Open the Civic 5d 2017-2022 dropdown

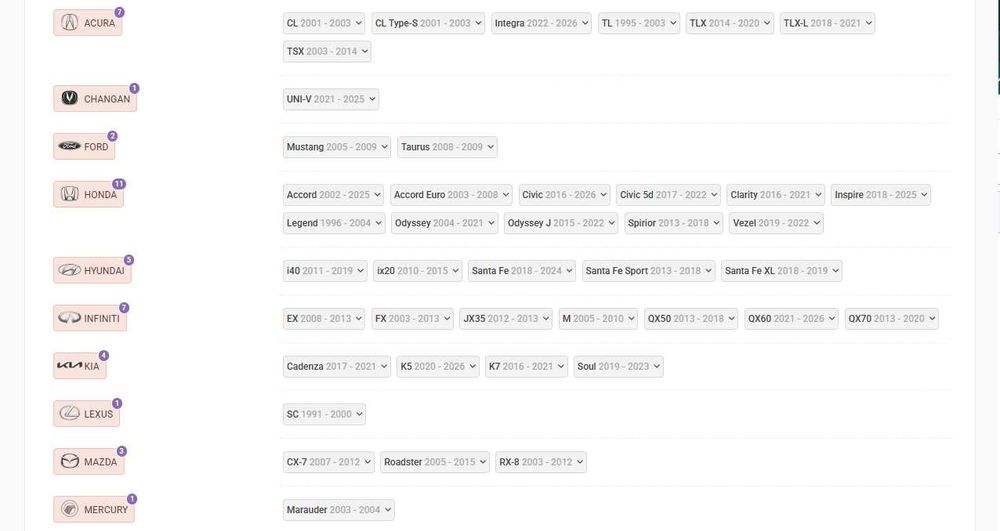(x=668, y=194)
